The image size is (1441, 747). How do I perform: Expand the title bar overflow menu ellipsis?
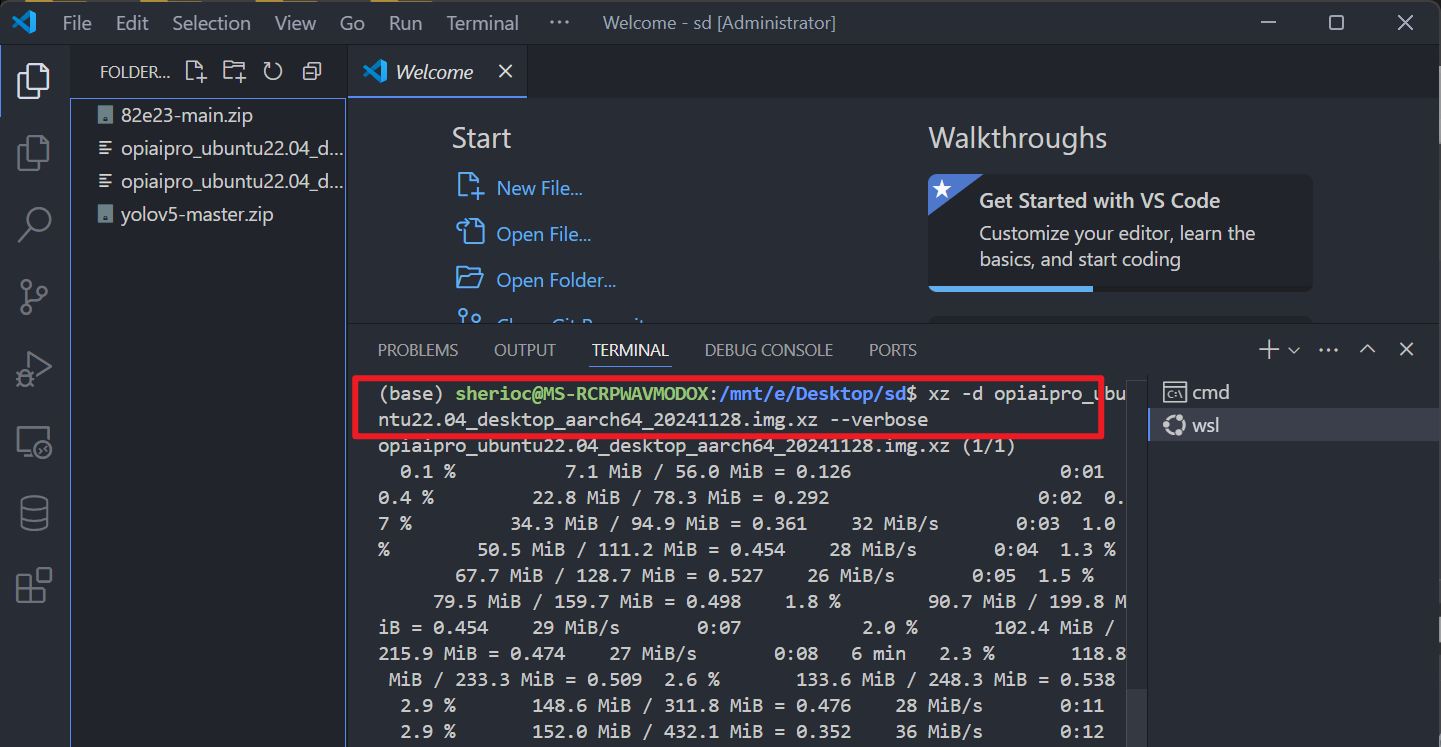point(559,22)
